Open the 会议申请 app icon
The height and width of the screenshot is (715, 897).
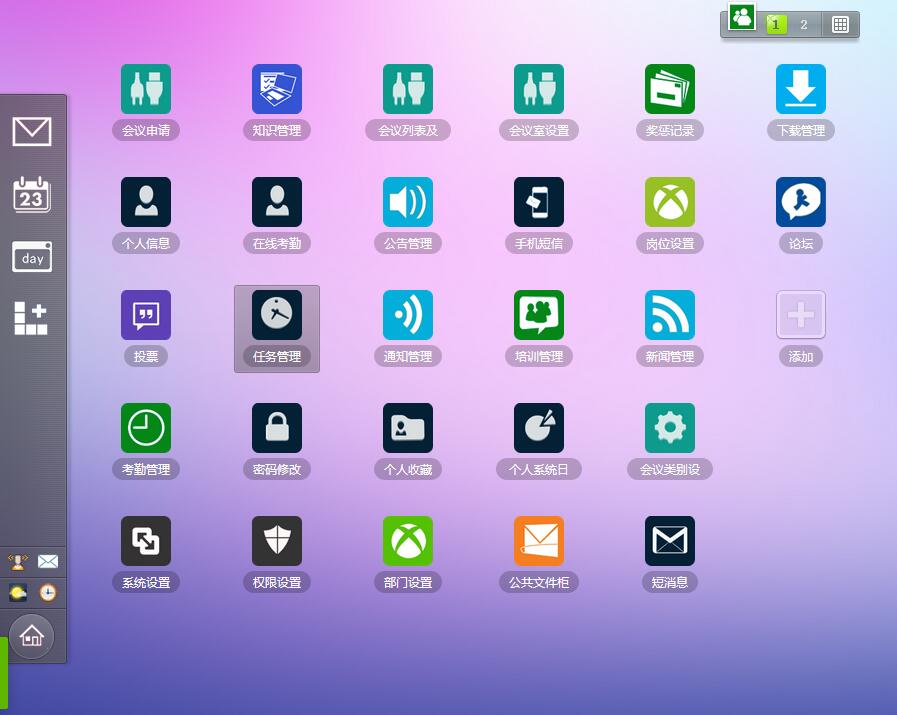click(146, 89)
